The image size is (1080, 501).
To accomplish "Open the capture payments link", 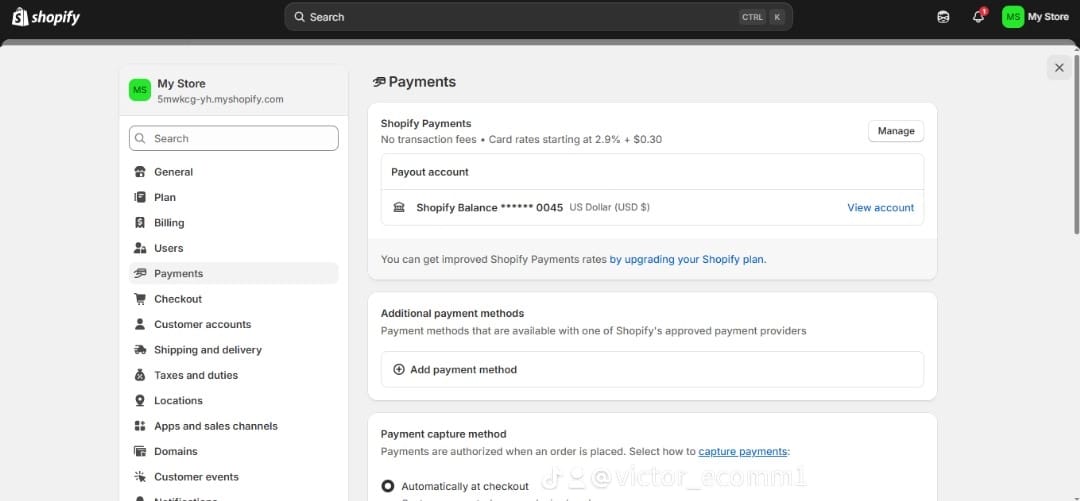I will (742, 451).
